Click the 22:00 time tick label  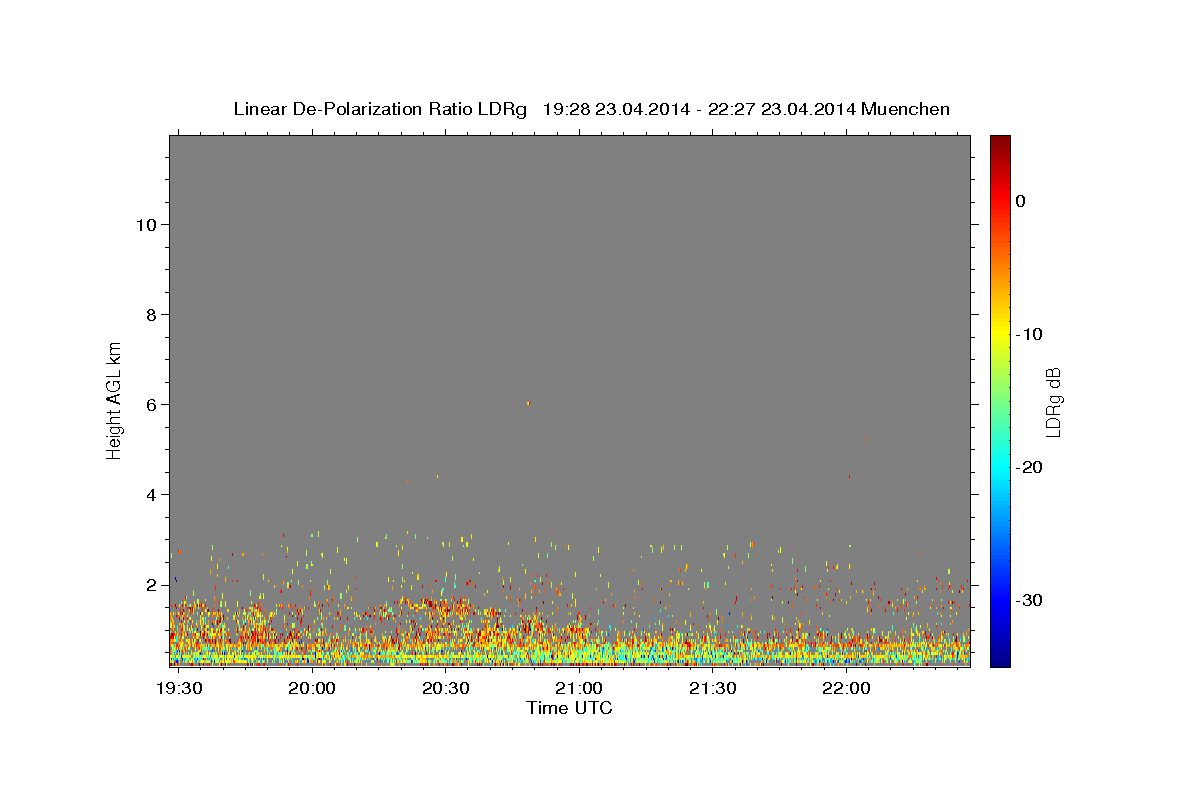point(846,690)
